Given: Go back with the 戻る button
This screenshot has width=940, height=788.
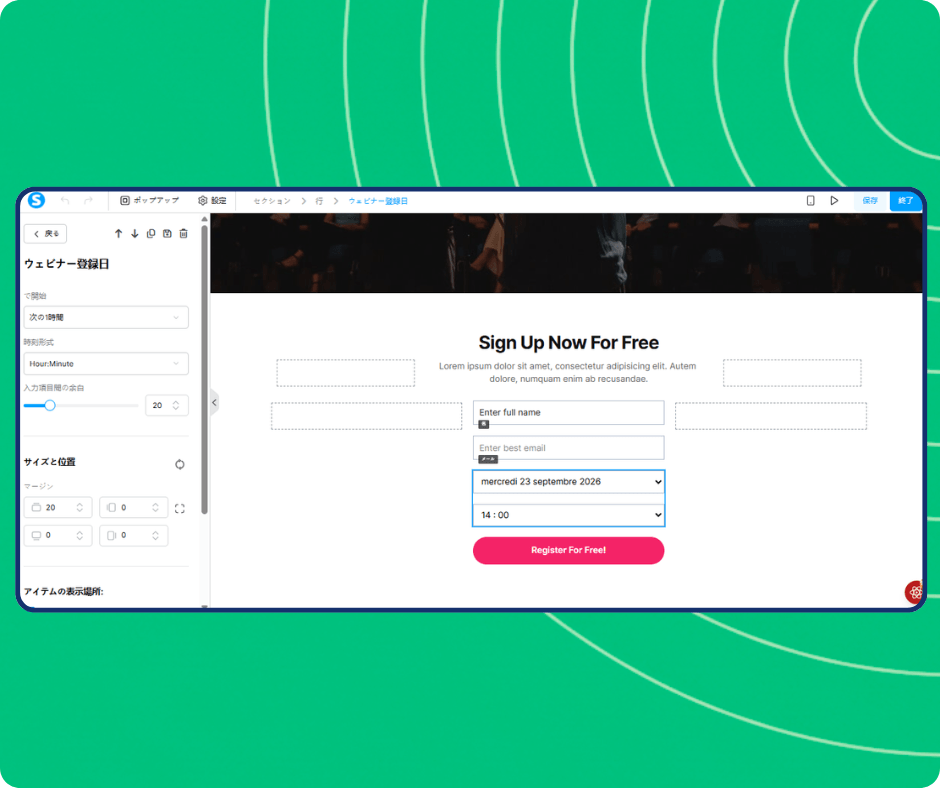Looking at the screenshot, I should 46,234.
